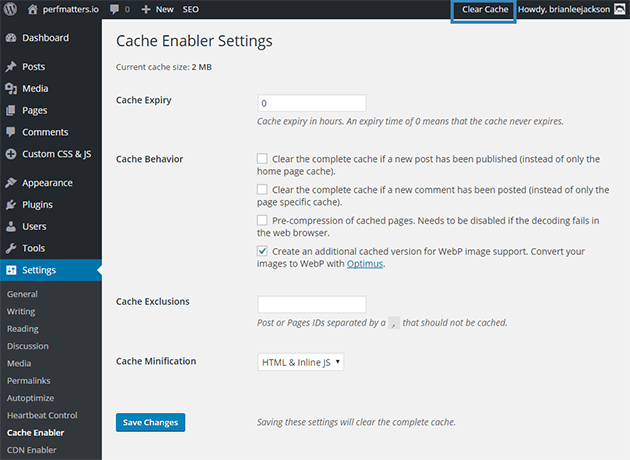Enable clearing complete cache on new comment
The image size is (630, 460).
tap(262, 189)
